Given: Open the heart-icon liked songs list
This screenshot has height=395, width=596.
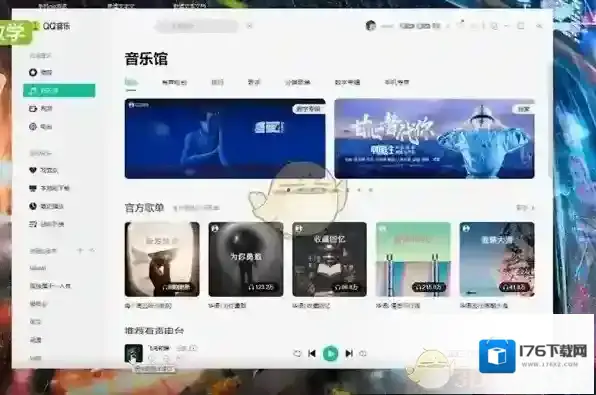Looking at the screenshot, I should [x=44, y=170].
